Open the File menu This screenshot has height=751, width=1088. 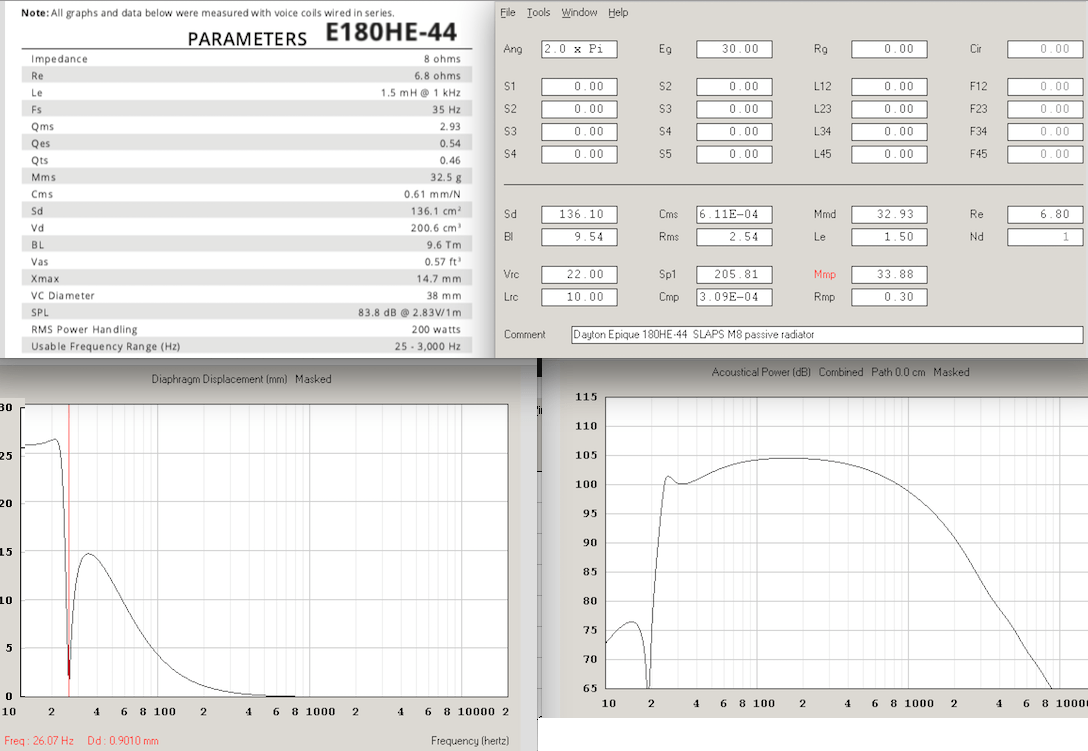508,12
